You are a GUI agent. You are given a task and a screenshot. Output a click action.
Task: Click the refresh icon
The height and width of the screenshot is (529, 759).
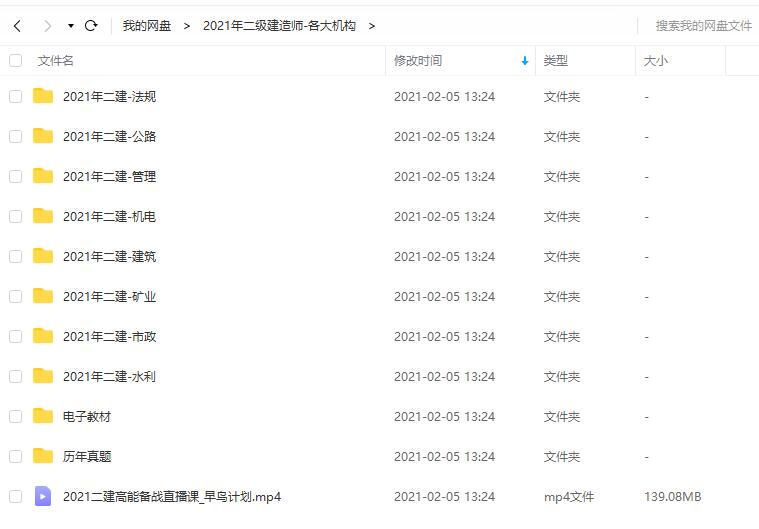coord(91,25)
